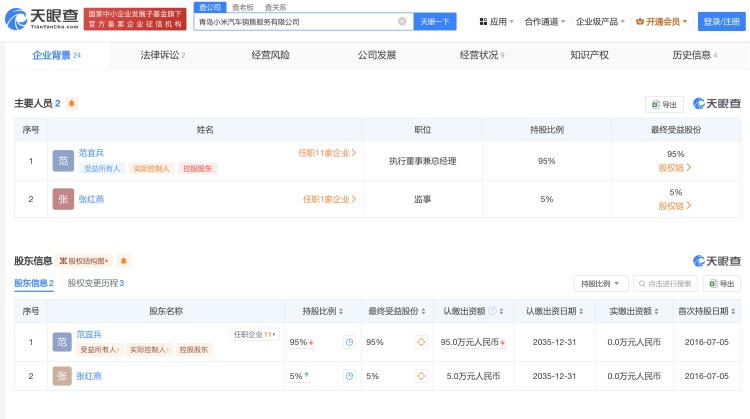The width and height of the screenshot is (750, 419).
Task: Select 查公司 search mode tab
Action: pos(210,7)
